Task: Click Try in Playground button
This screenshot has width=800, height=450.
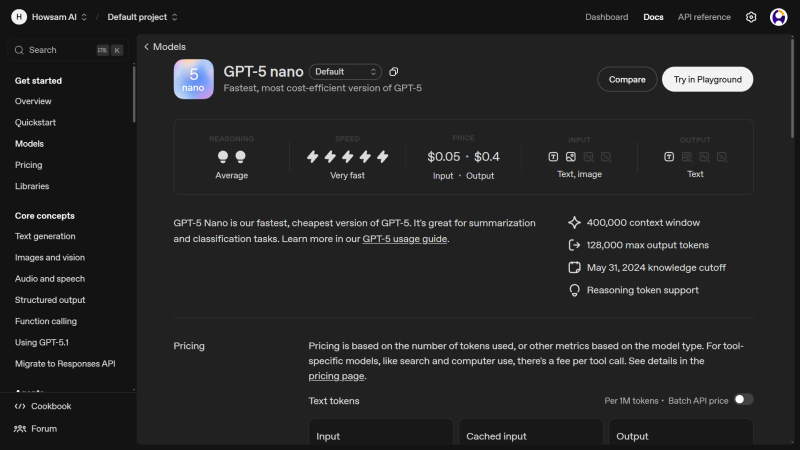Action: (707, 80)
